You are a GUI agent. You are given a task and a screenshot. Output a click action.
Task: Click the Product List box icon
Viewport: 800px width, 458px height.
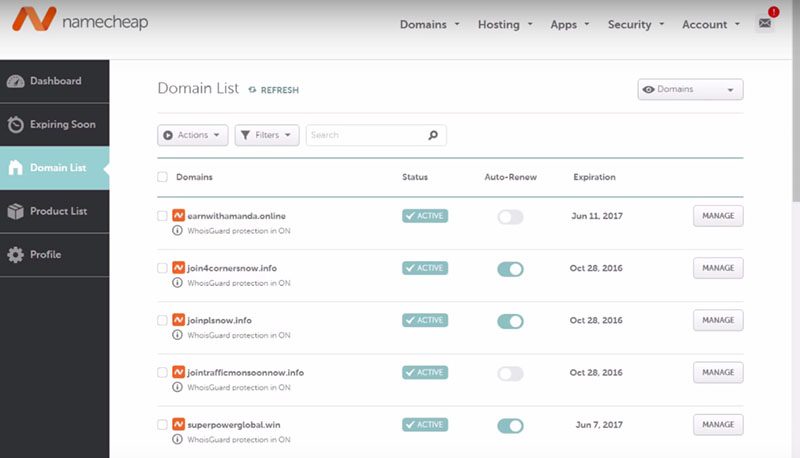pyautogui.click(x=15, y=211)
